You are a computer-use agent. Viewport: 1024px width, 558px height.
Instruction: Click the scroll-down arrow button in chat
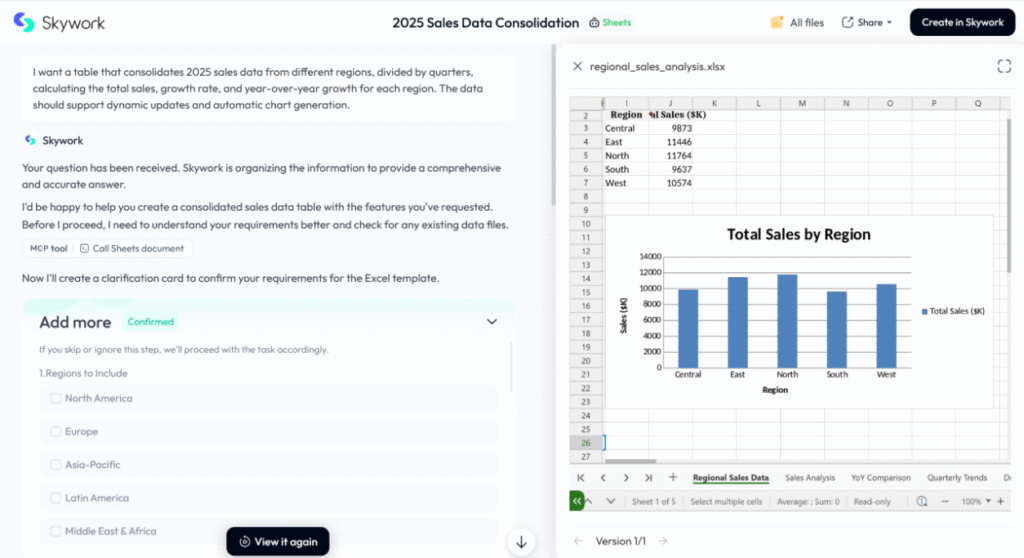pyautogui.click(x=521, y=542)
